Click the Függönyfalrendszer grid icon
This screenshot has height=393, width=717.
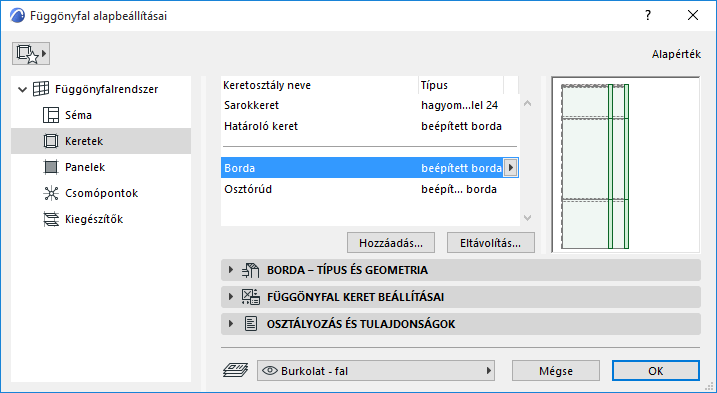pyautogui.click(x=41, y=89)
